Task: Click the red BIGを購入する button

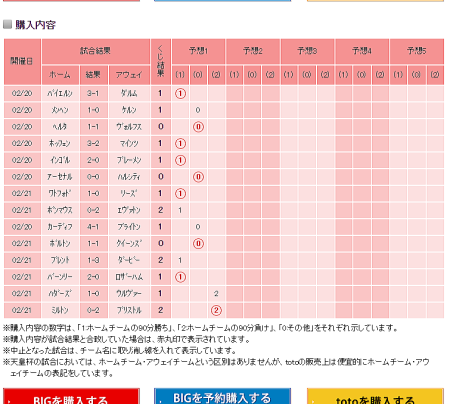Action: click(71, 396)
